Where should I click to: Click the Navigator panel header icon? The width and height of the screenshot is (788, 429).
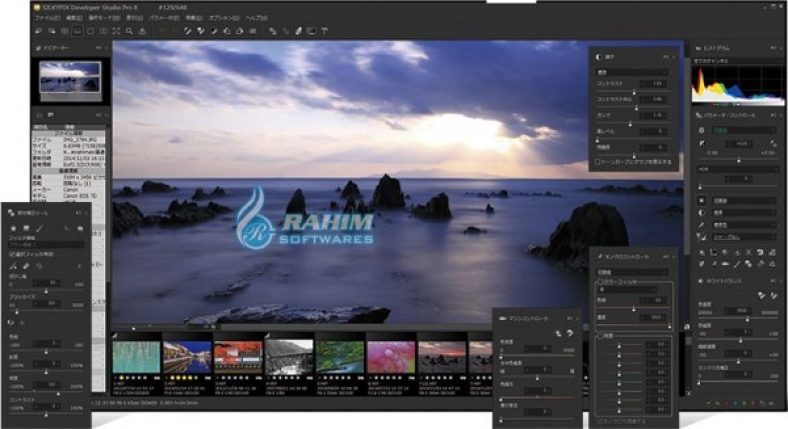pos(38,47)
